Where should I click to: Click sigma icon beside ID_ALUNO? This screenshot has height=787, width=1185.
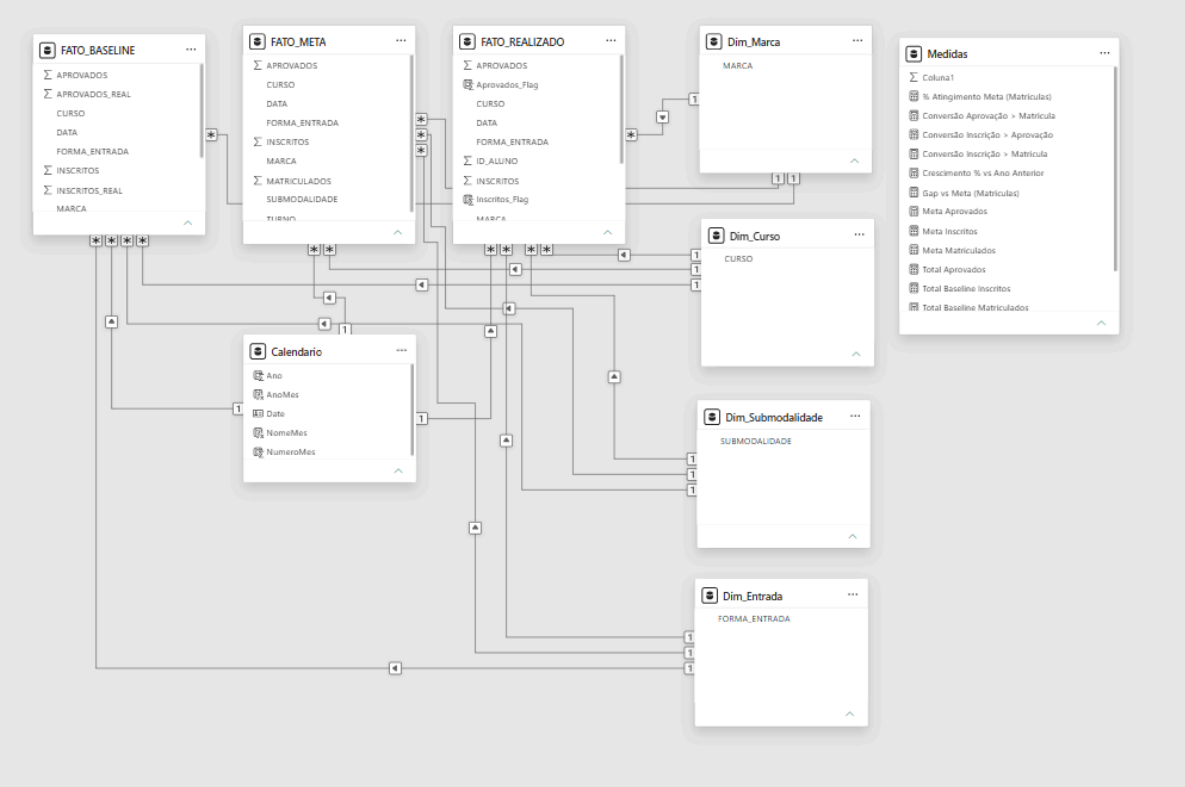pos(468,161)
